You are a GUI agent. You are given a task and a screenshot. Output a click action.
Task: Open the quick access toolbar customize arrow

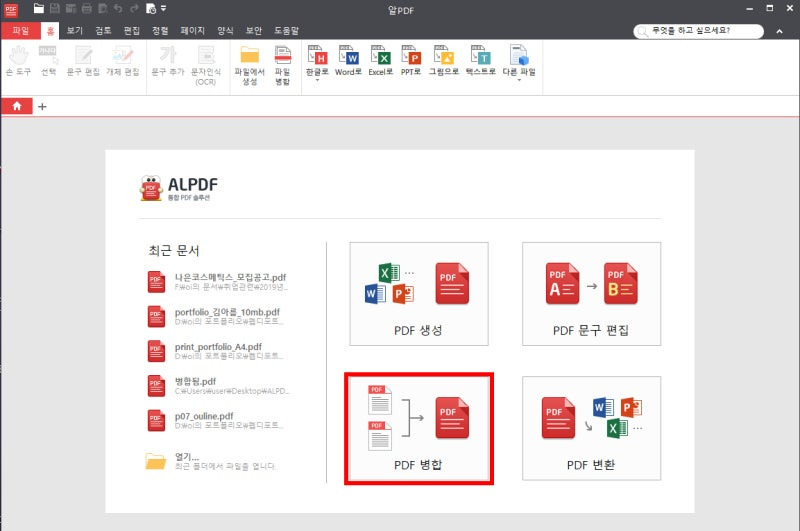coord(163,8)
